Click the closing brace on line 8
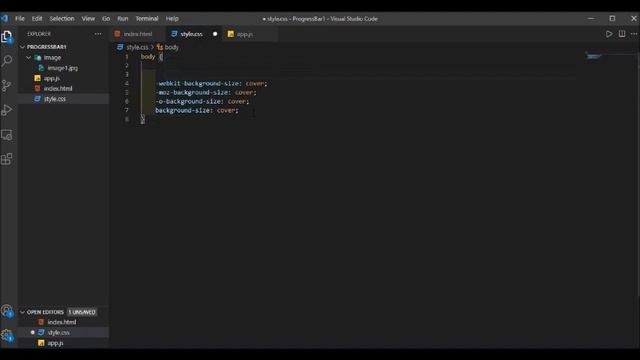 (142, 119)
